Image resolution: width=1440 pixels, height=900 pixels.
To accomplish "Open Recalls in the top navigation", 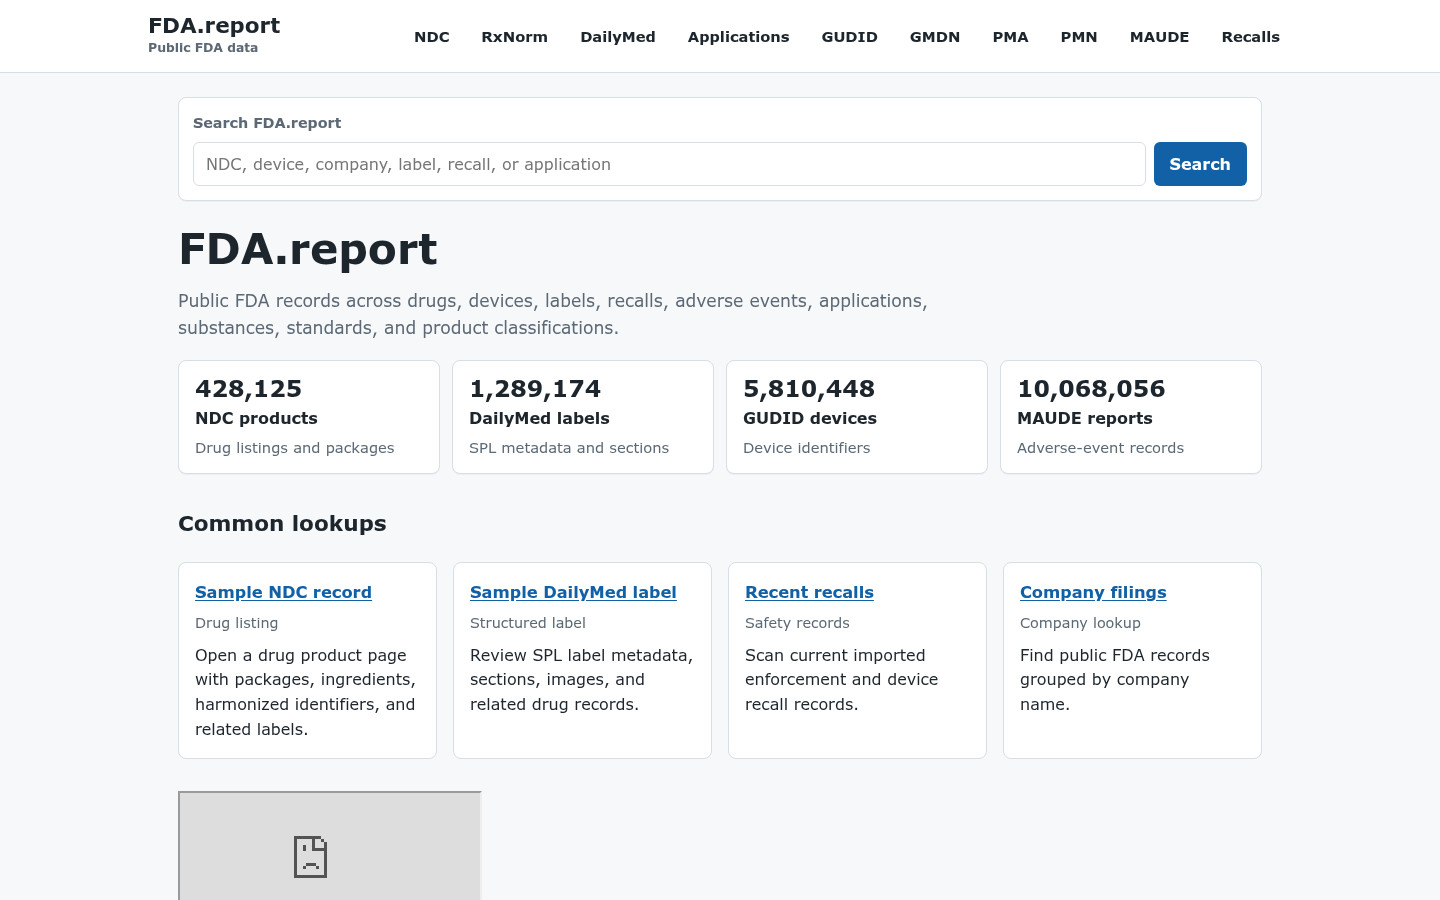I will [x=1250, y=37].
